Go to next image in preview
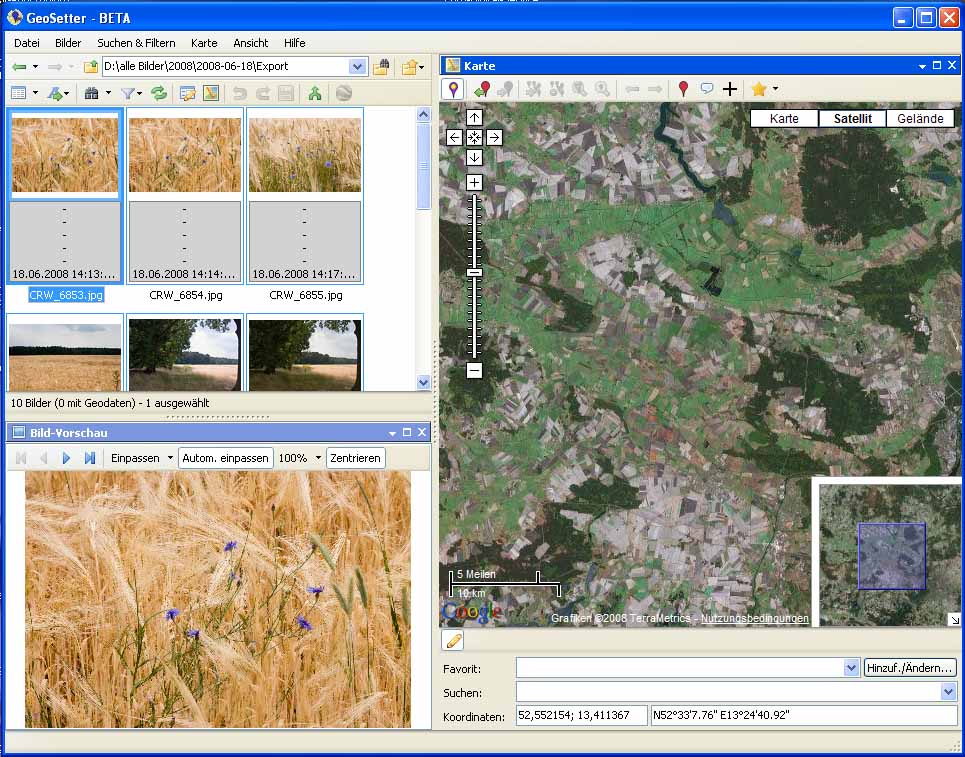 click(x=67, y=458)
